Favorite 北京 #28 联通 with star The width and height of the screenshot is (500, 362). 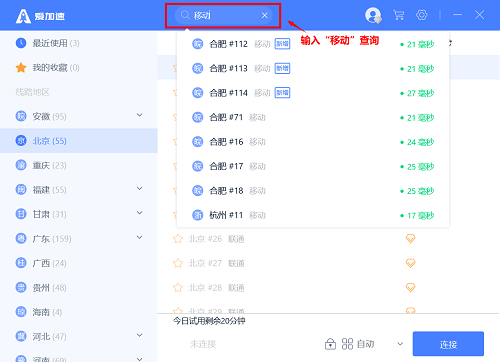(178, 288)
